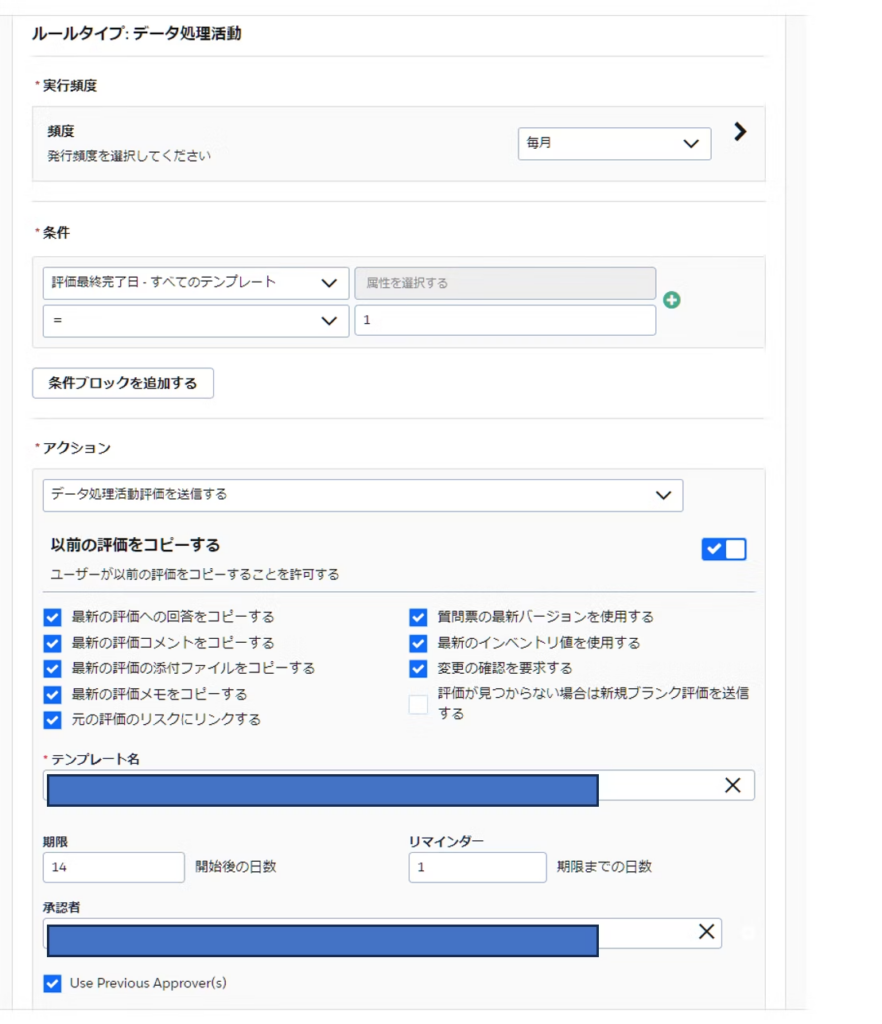This screenshot has height=1024, width=882.
Task: Toggle the 以前の評価をコピーする switch
Action: pyautogui.click(x=724, y=549)
